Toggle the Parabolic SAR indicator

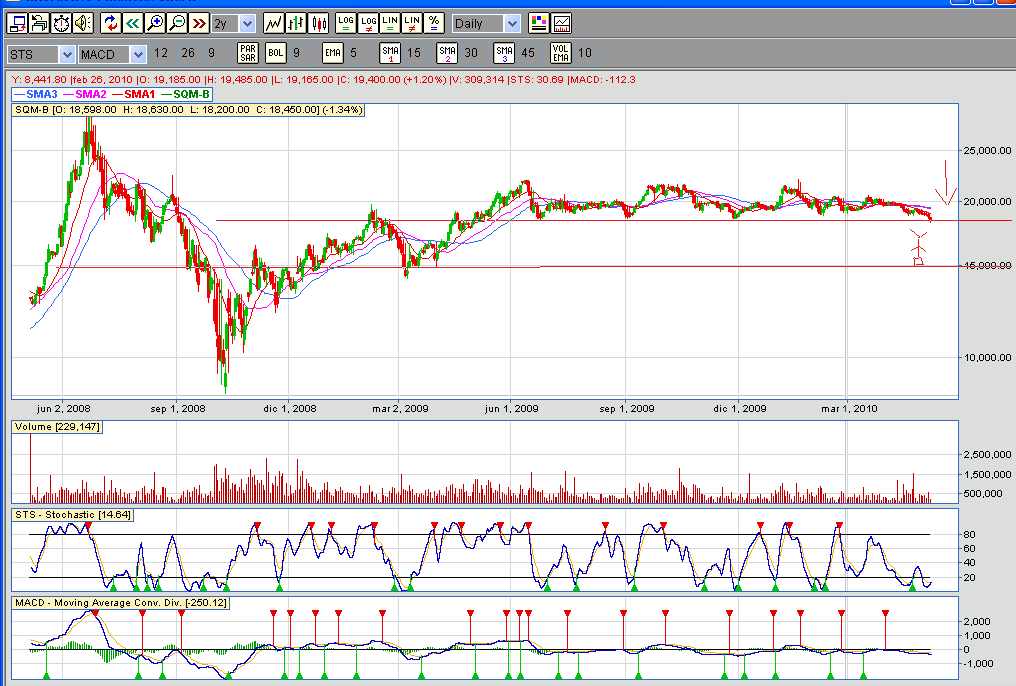(248, 53)
